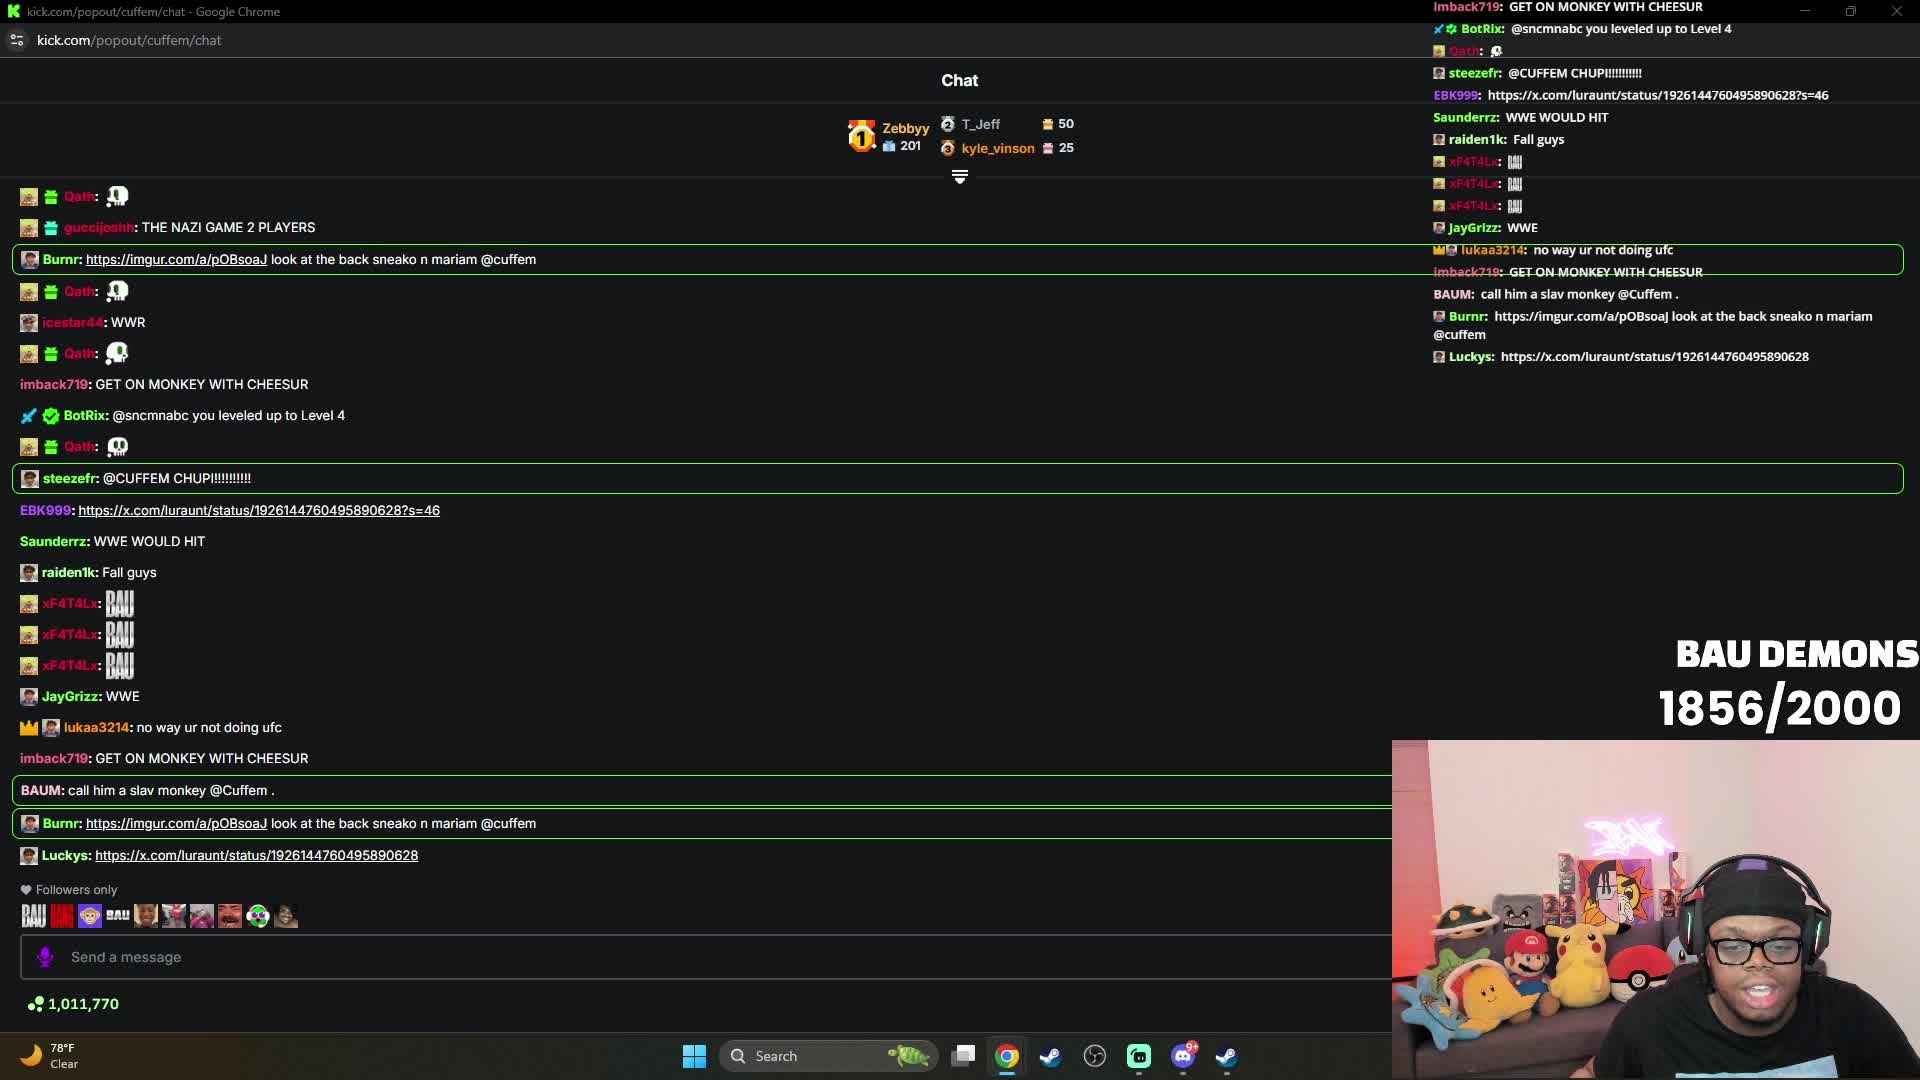Open the Windows Start menu
Image resolution: width=1920 pixels, height=1080 pixels.
coord(694,1056)
